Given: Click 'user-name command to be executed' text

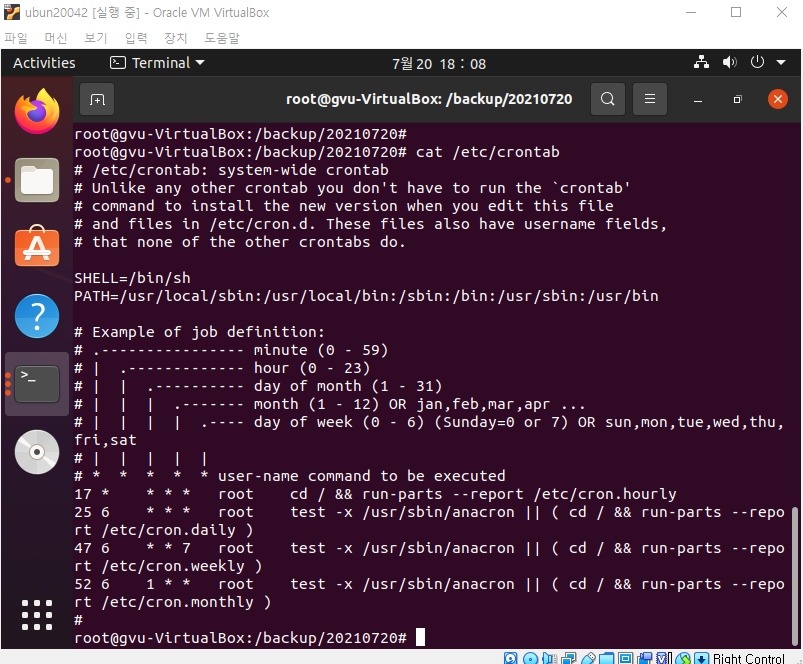Looking at the screenshot, I should (x=362, y=476).
